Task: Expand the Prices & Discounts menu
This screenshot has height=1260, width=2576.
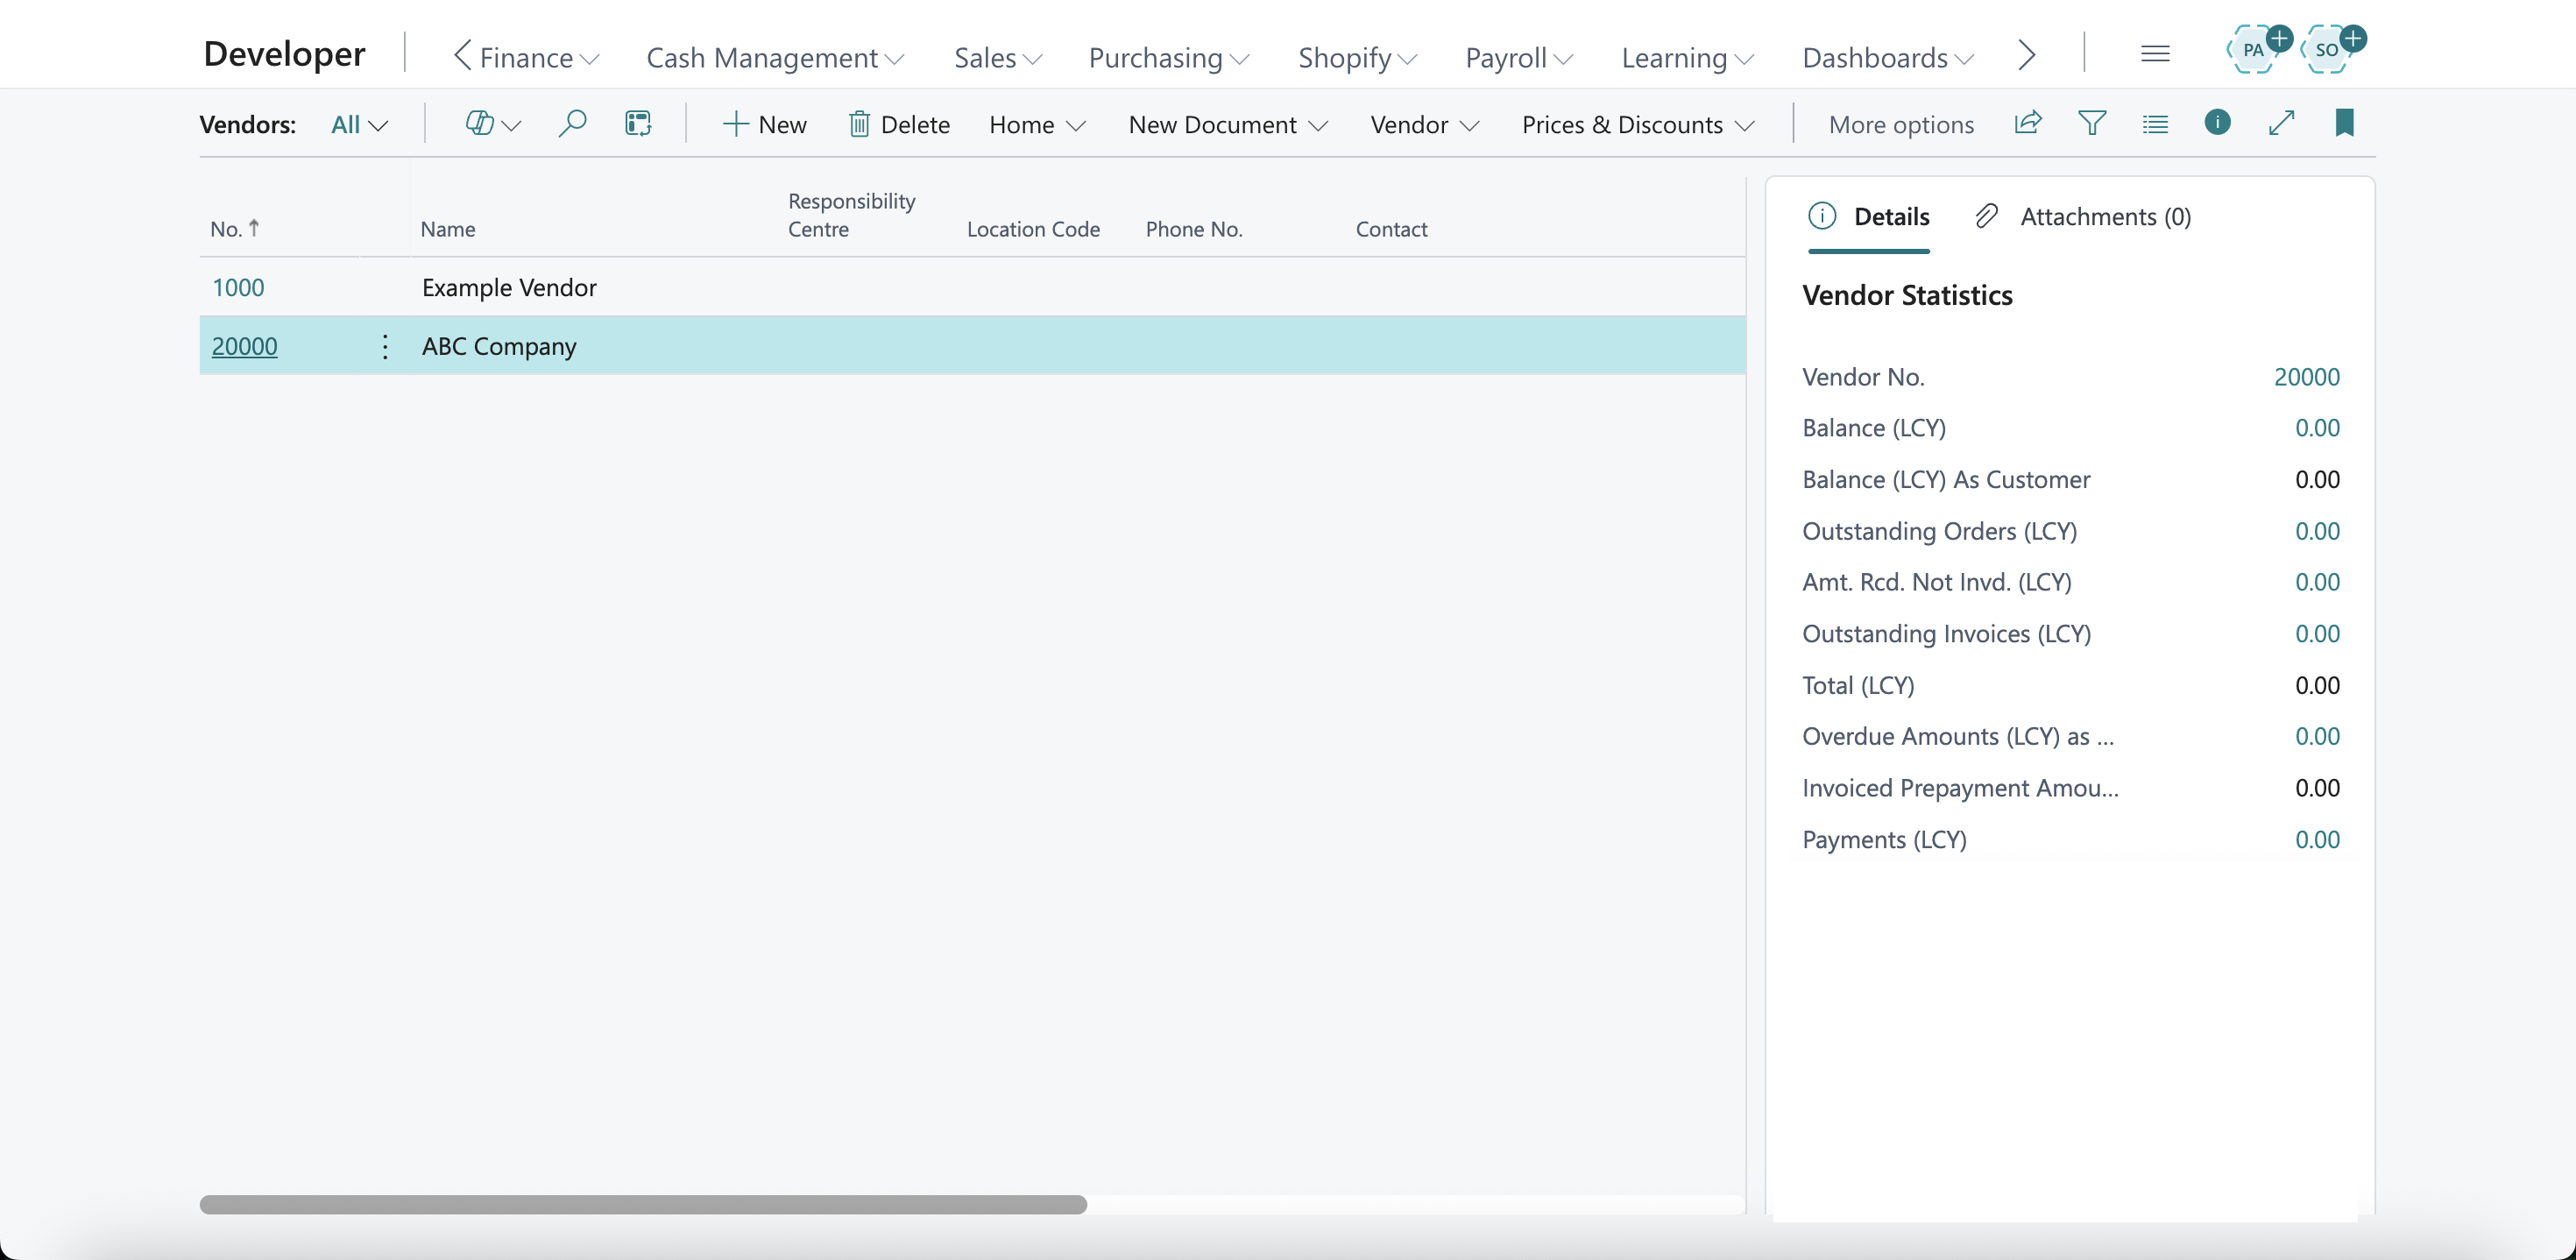Action: (1638, 125)
